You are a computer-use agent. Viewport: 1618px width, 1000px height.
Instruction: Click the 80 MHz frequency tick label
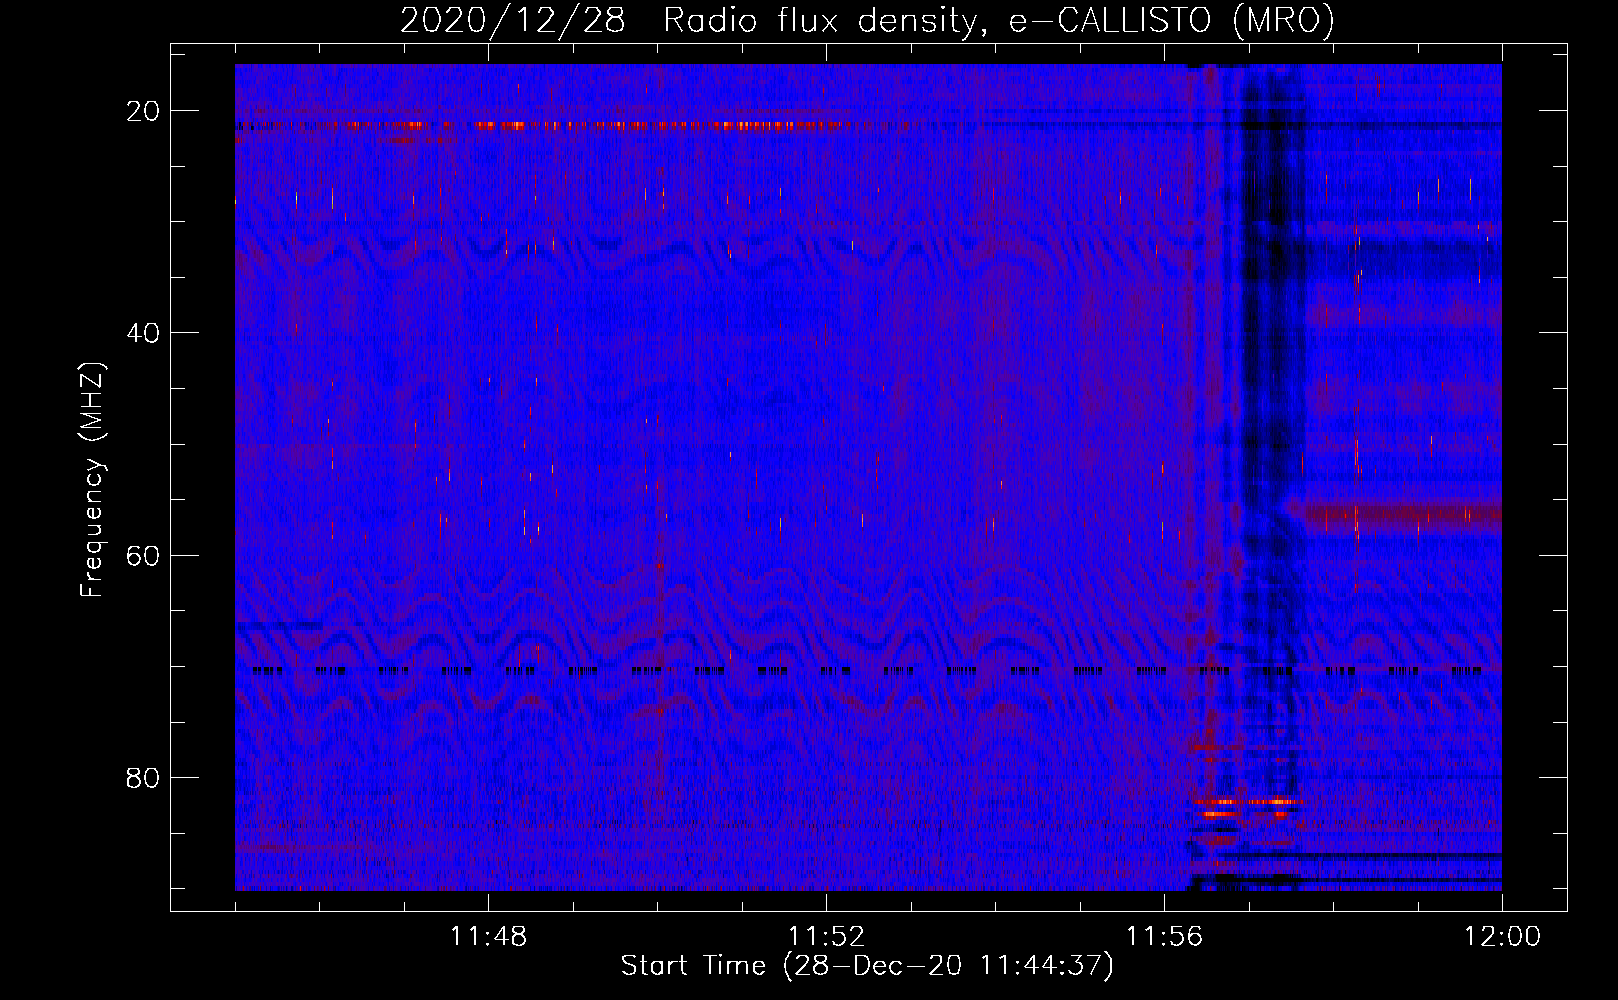[144, 778]
